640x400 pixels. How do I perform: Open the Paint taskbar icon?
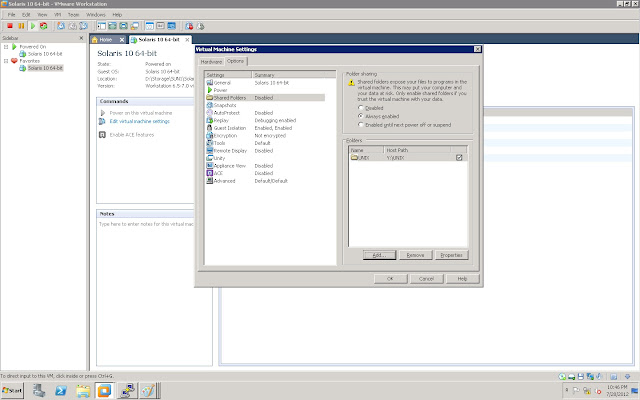(x=148, y=391)
